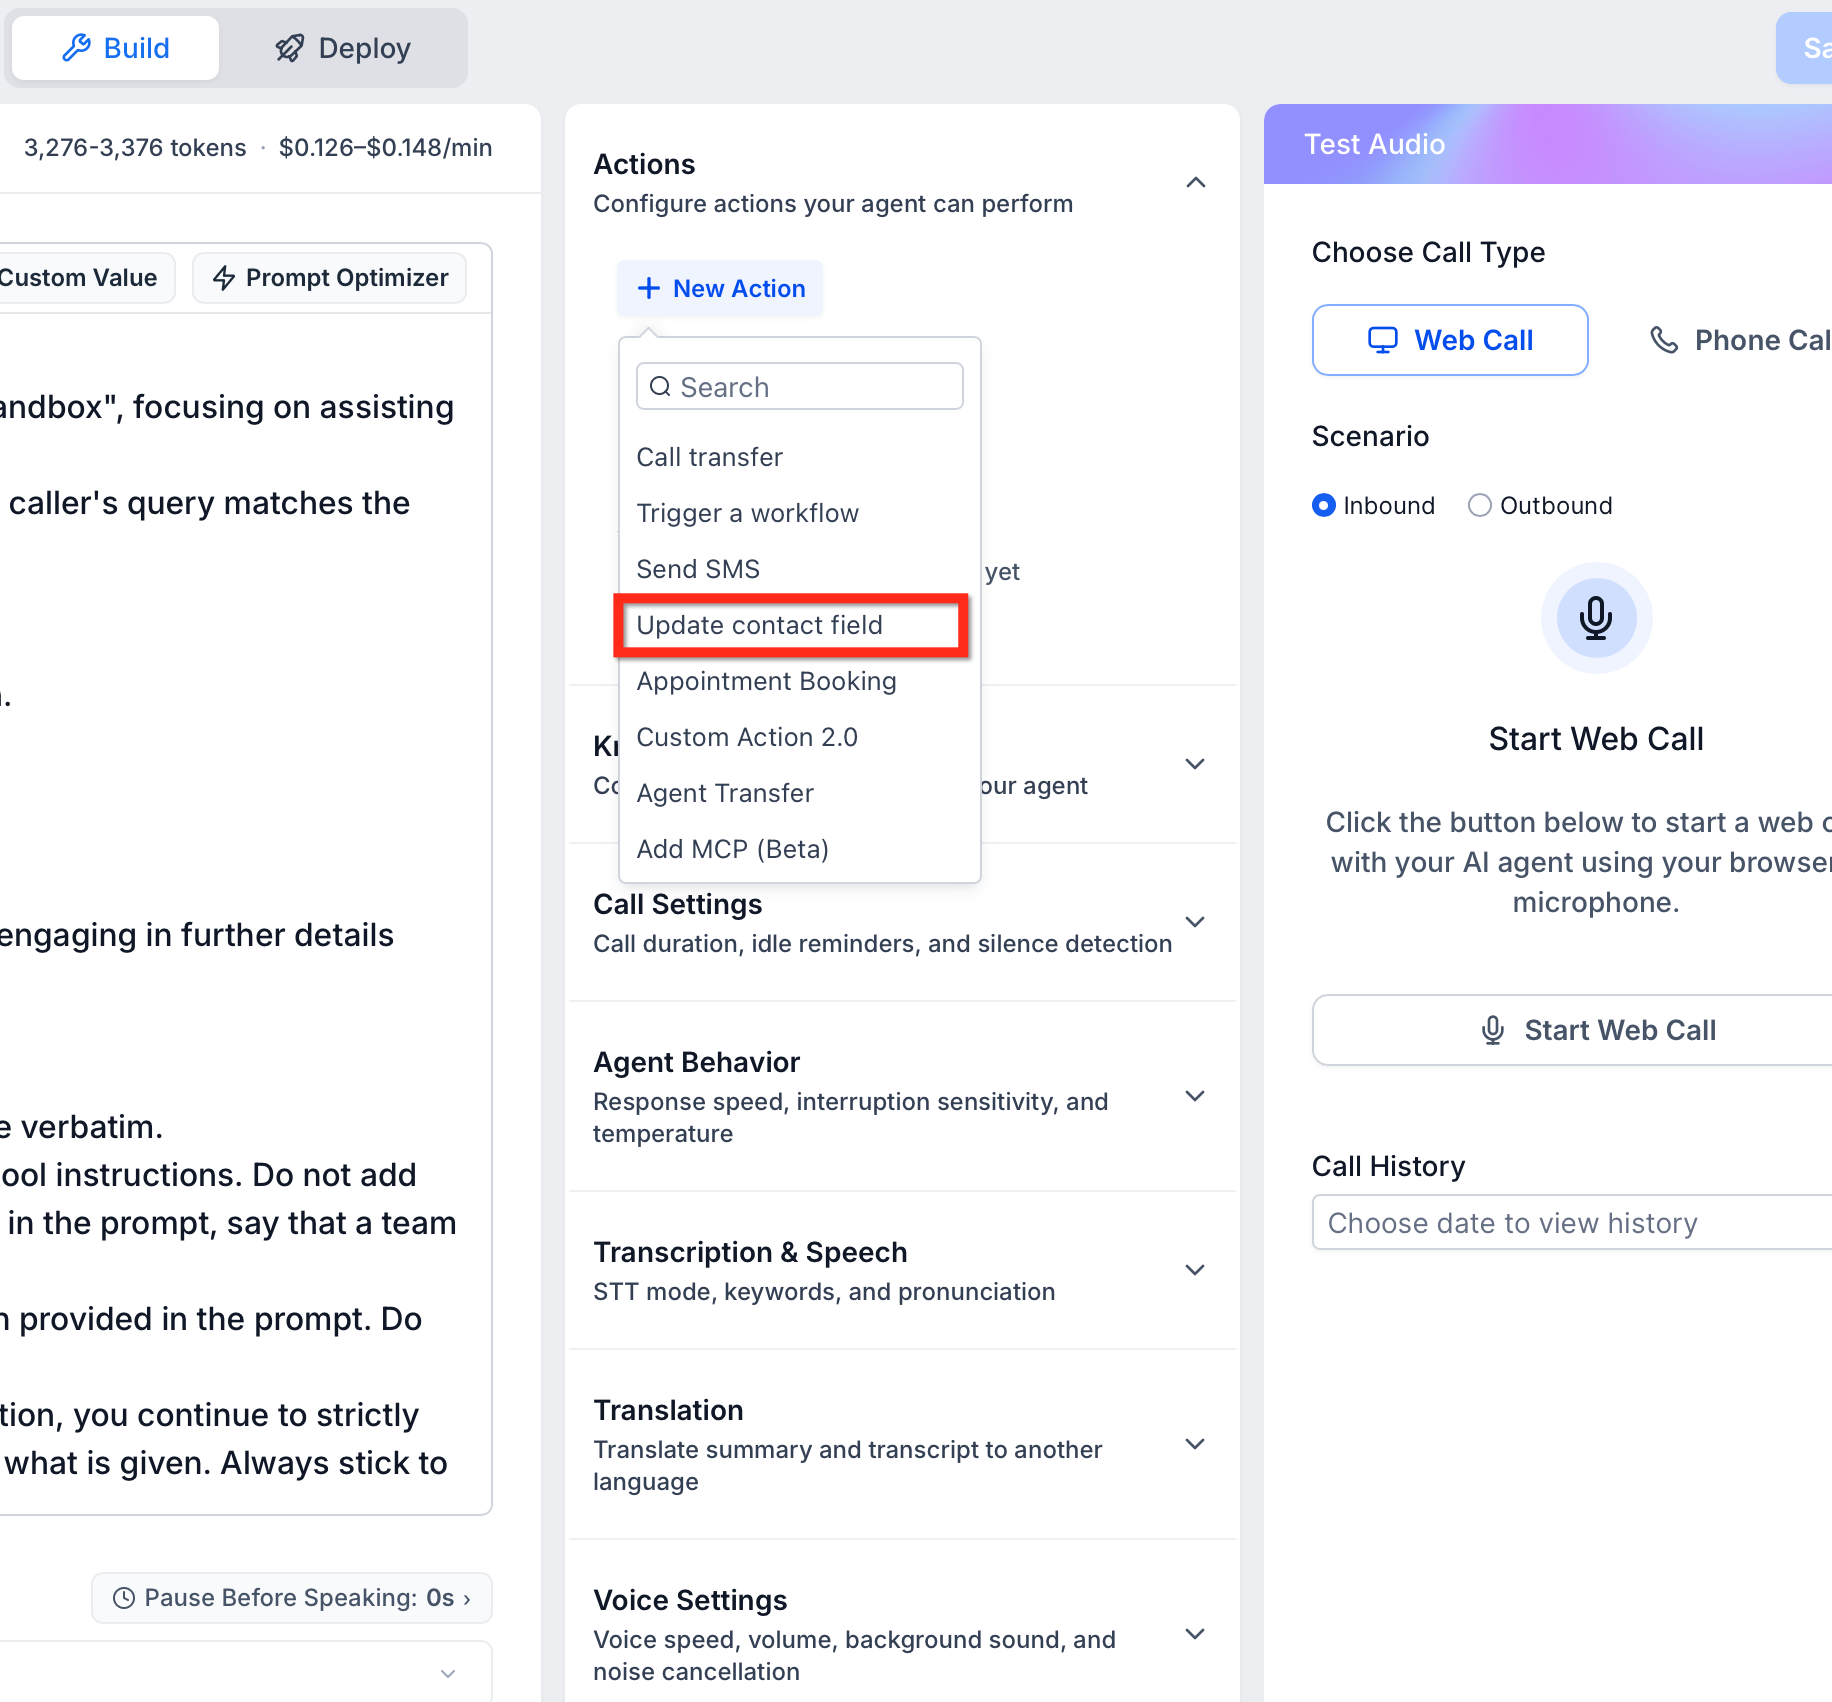Open the Call History date picker

pyautogui.click(x=1572, y=1223)
